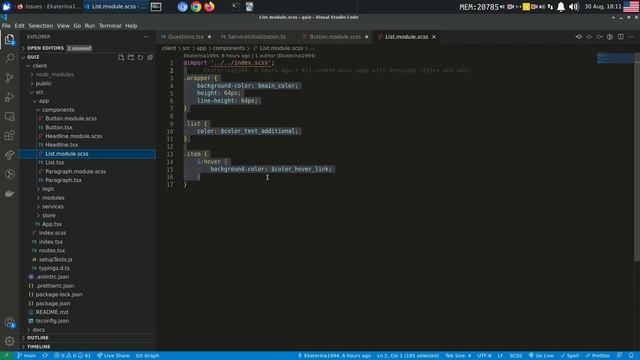
Task: Open editor more actions ellipsis menu
Action: [631, 37]
